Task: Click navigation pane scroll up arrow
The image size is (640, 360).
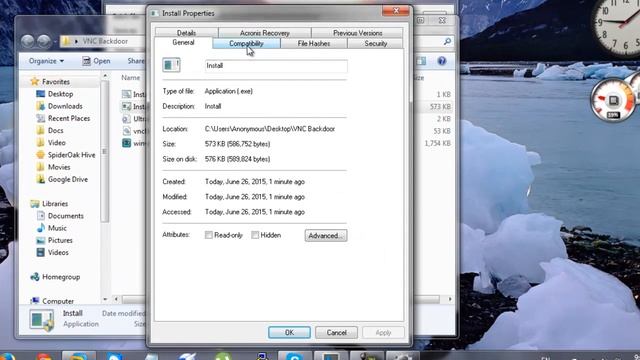Action: tap(105, 76)
